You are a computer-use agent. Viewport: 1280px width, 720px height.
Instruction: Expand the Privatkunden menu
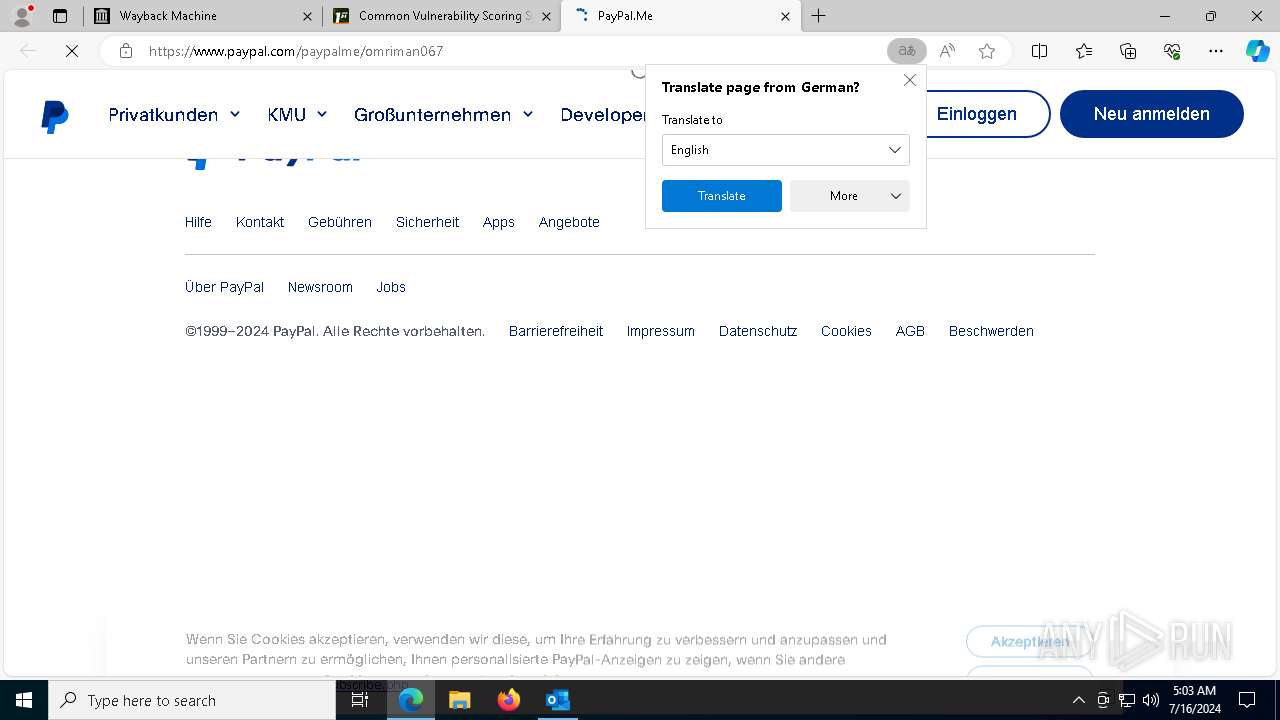pos(174,115)
